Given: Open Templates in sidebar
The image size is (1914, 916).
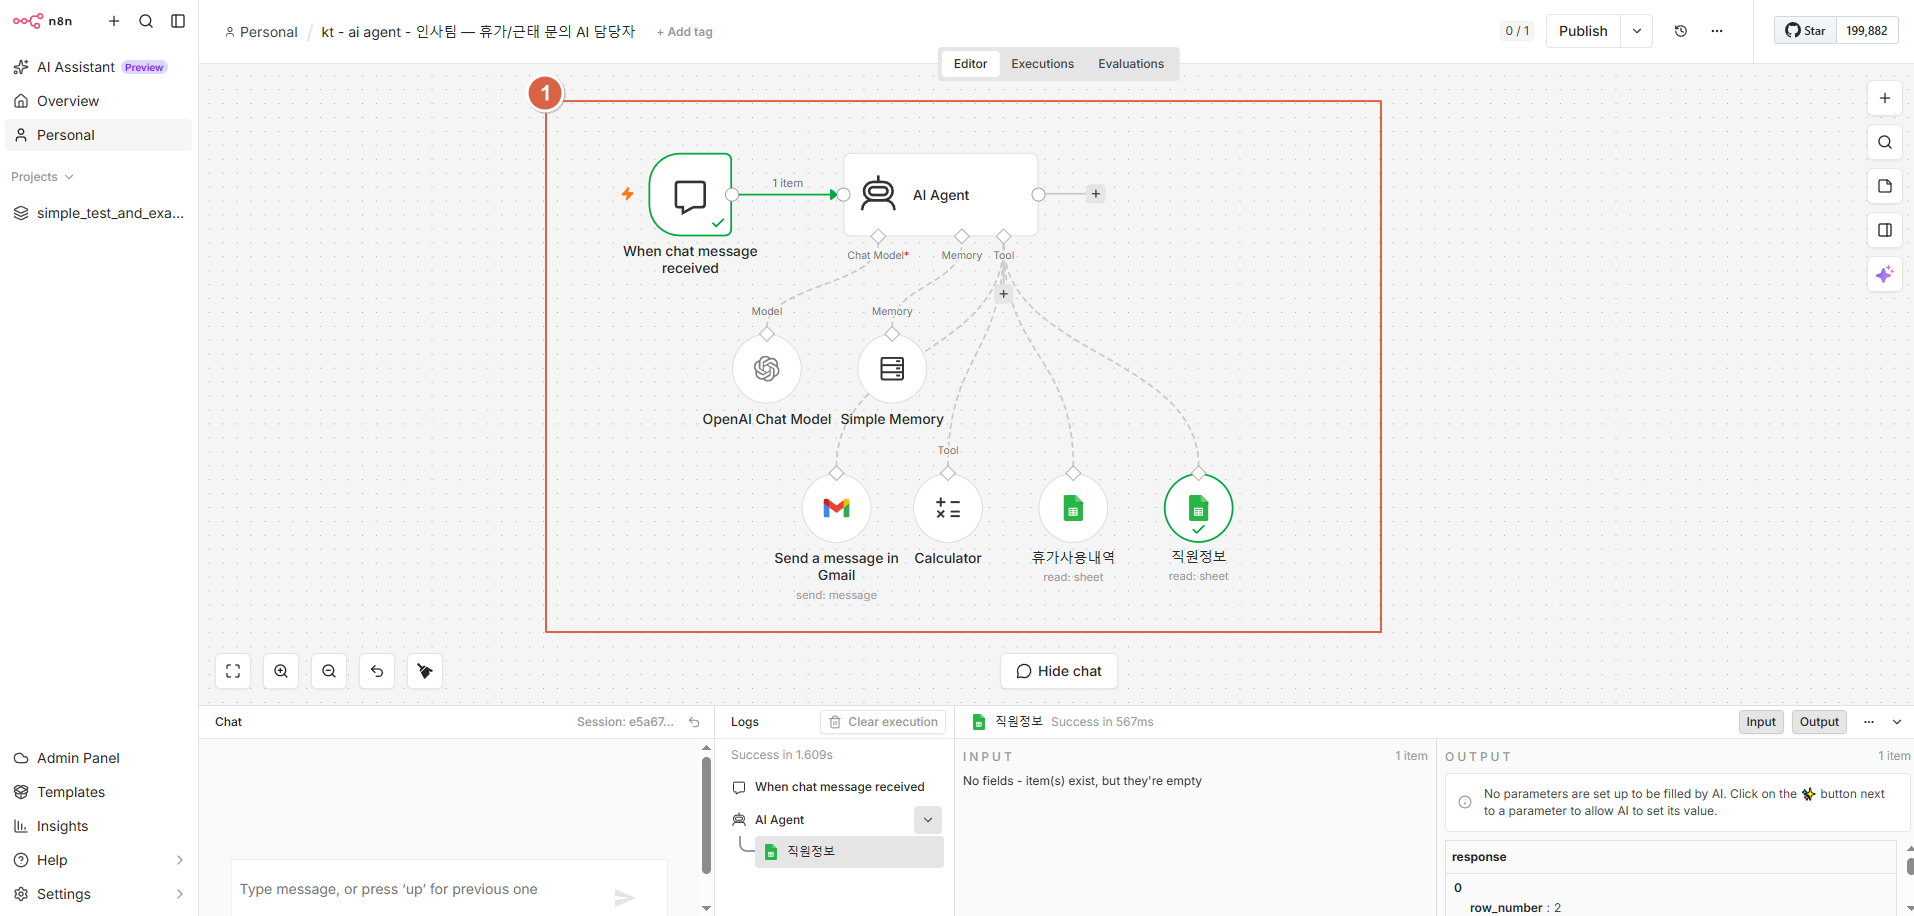Looking at the screenshot, I should (99, 792).
